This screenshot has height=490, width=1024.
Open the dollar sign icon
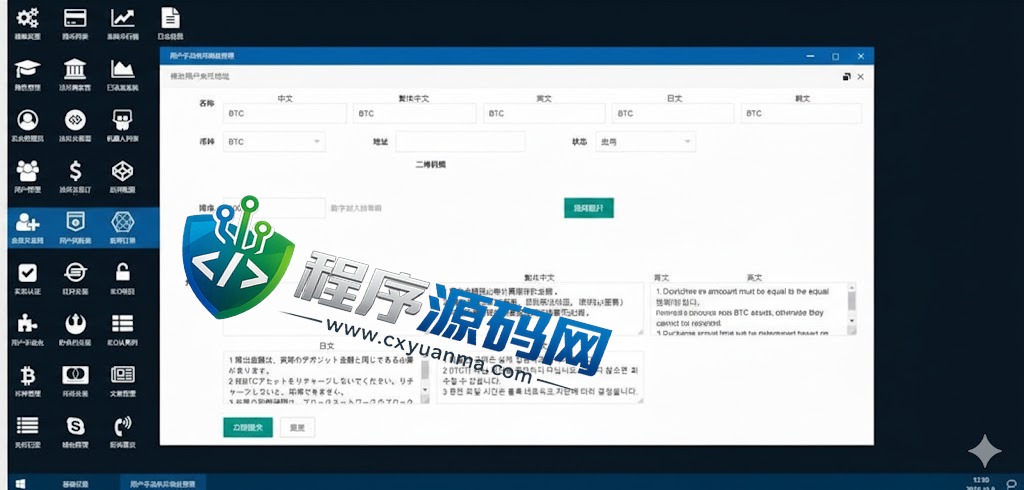[75, 171]
